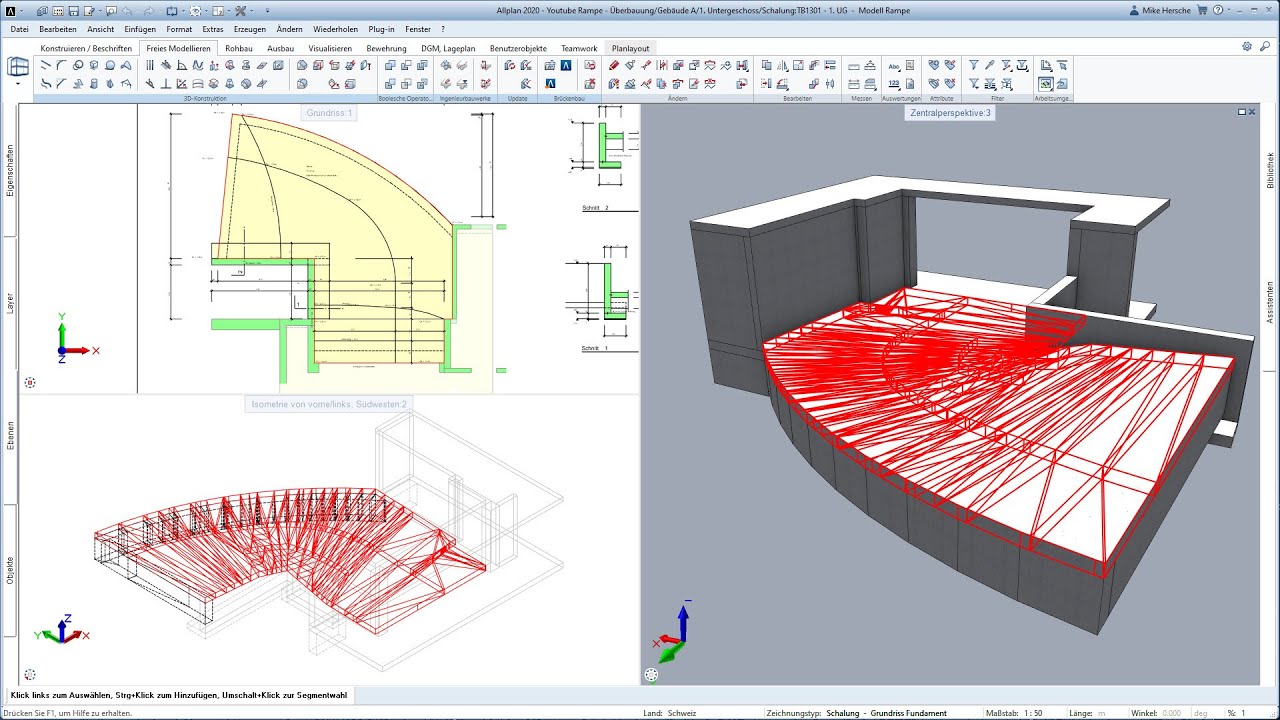
Task: Switch to the Bewehrung tab
Action: pos(386,48)
